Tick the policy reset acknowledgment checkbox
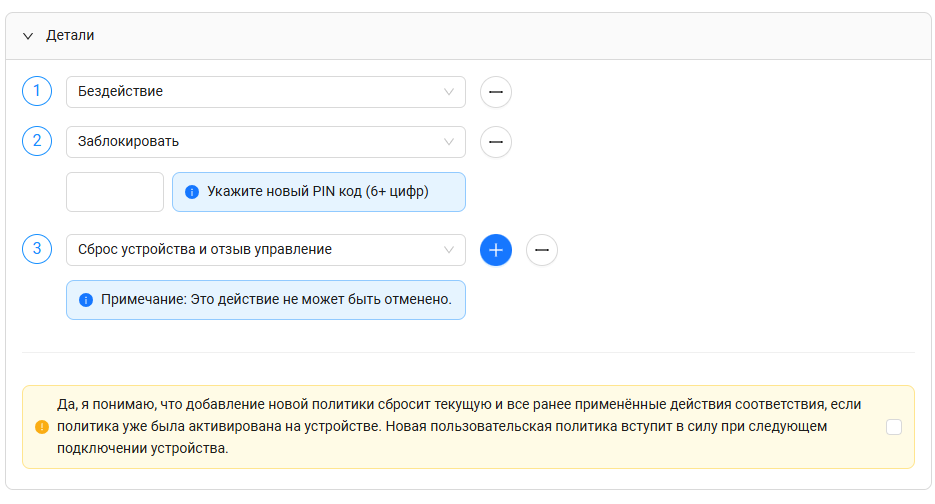This screenshot has height=504, width=935. [894, 427]
